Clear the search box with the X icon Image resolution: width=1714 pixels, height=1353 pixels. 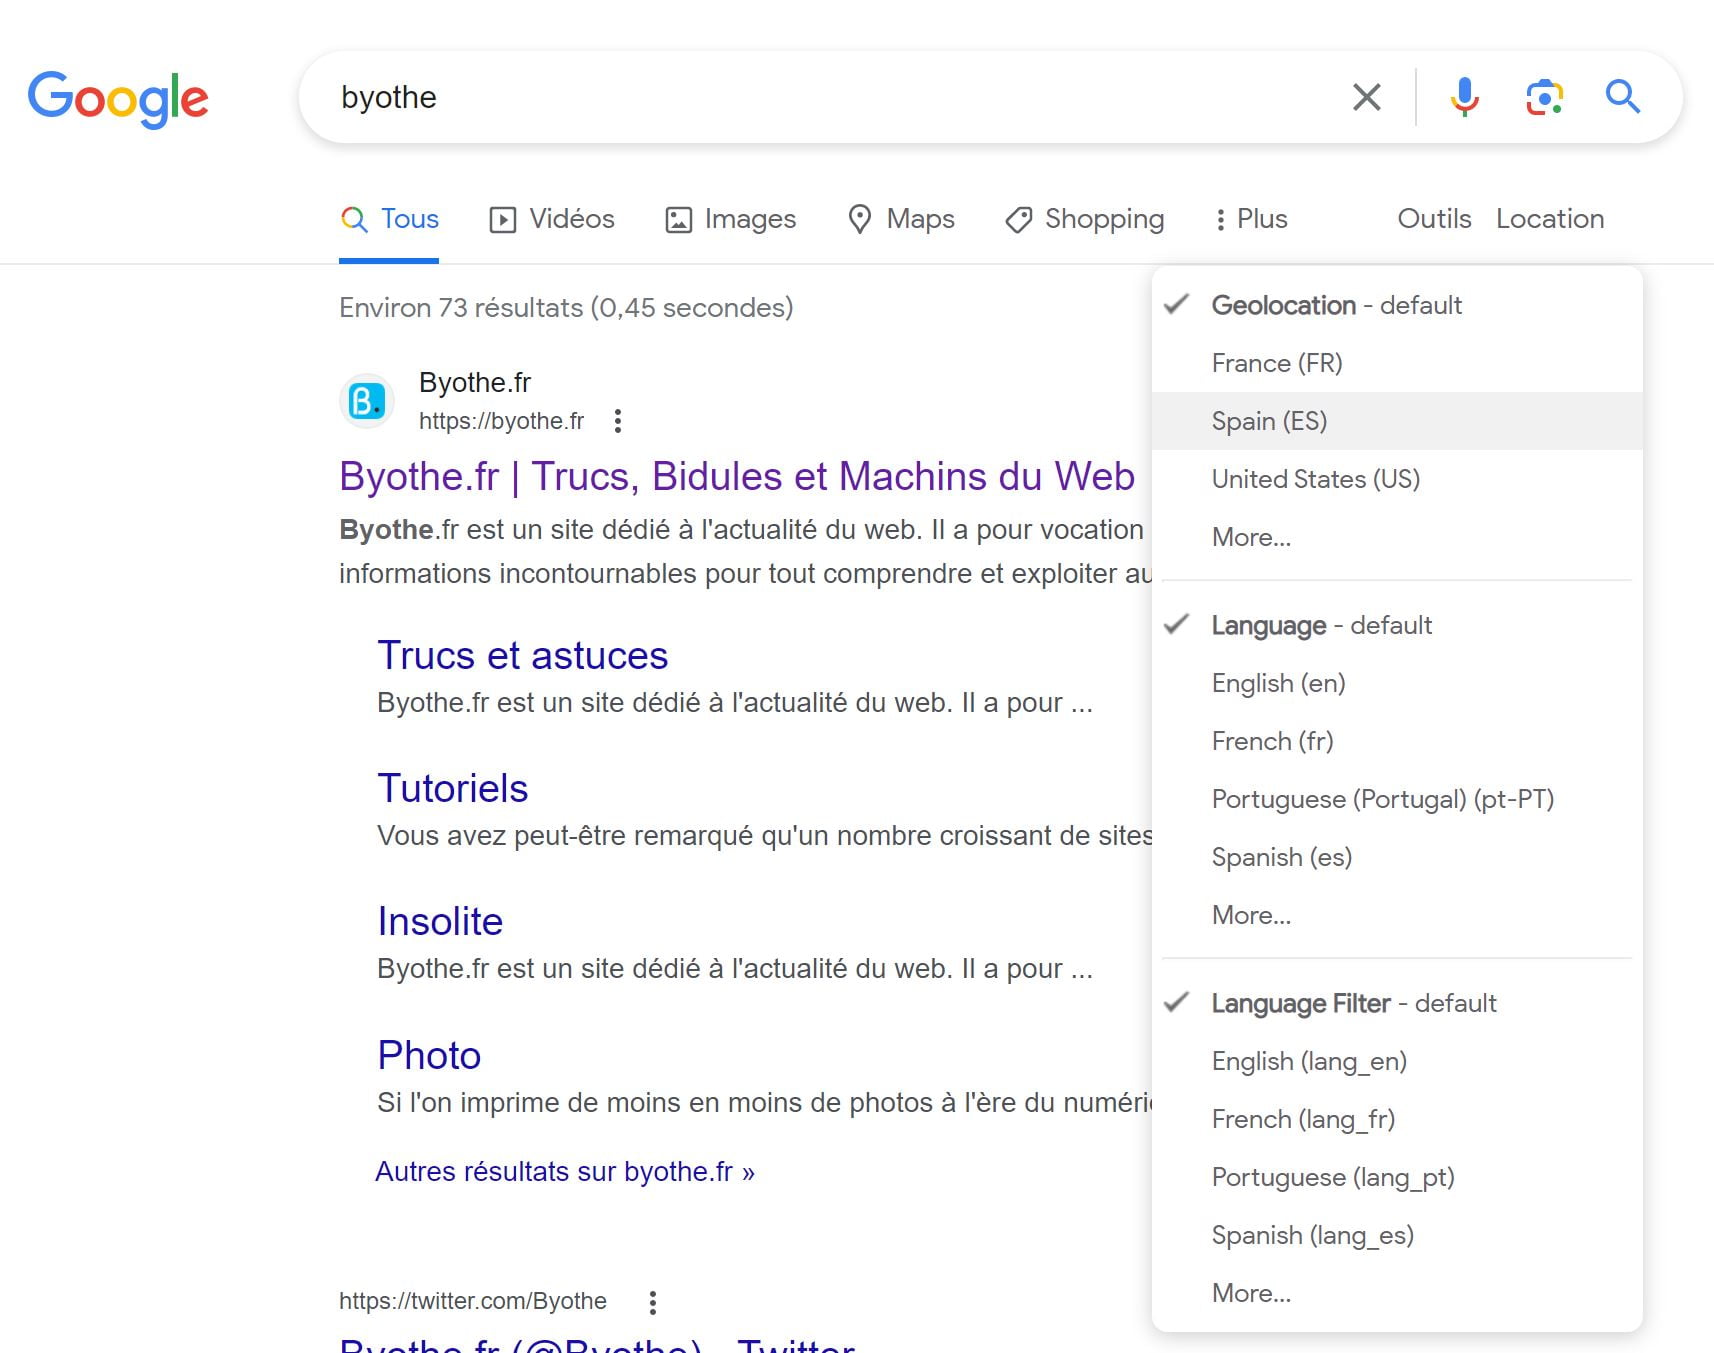(x=1366, y=97)
